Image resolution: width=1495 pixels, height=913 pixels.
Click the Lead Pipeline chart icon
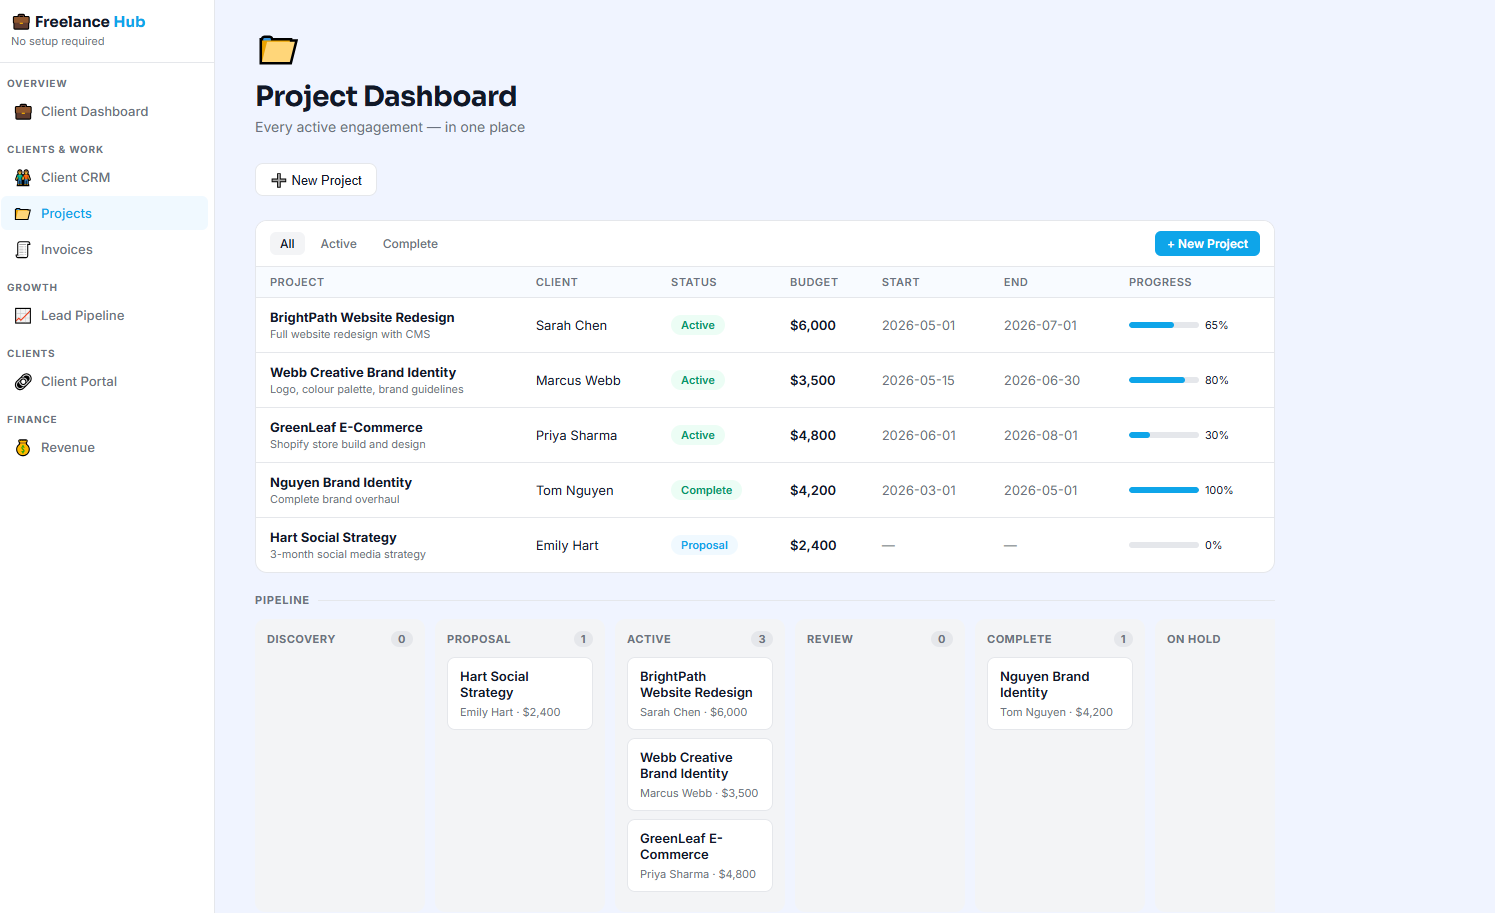coord(23,316)
